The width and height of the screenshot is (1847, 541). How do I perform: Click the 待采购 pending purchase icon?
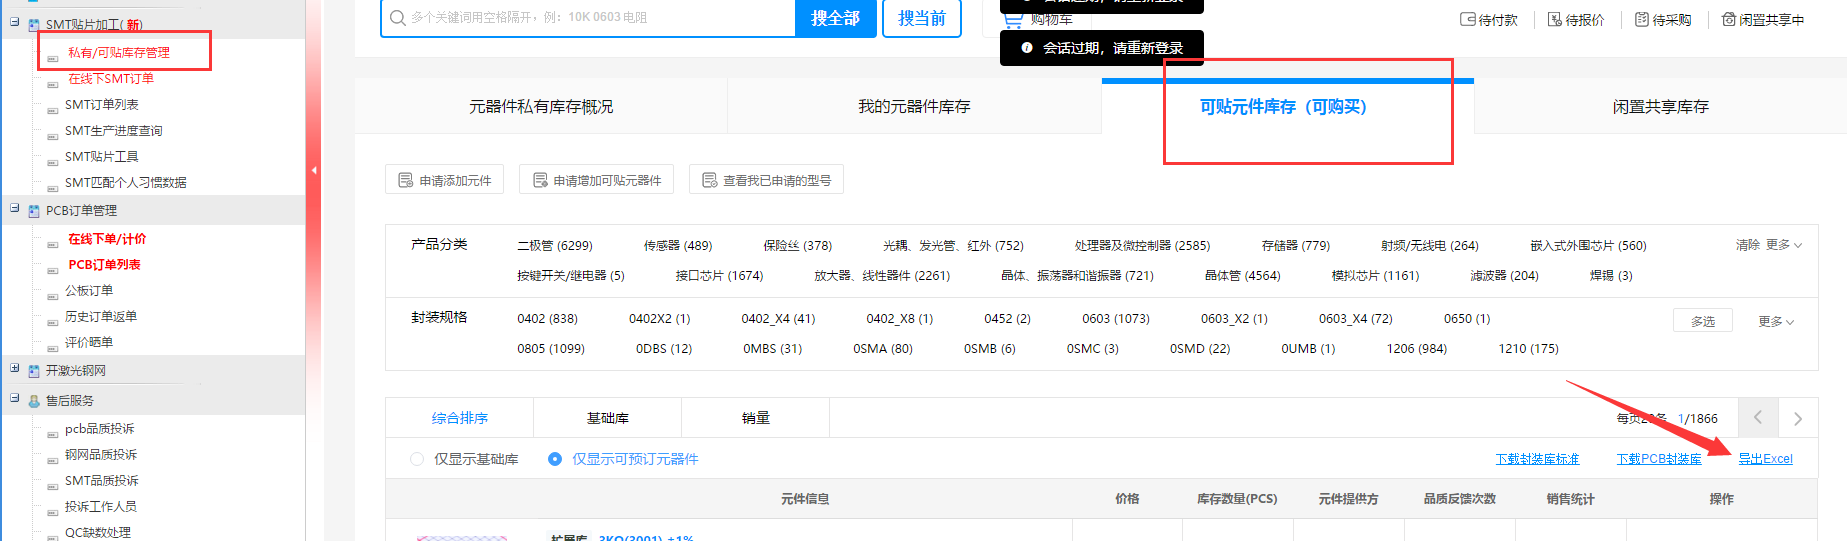click(x=1642, y=19)
